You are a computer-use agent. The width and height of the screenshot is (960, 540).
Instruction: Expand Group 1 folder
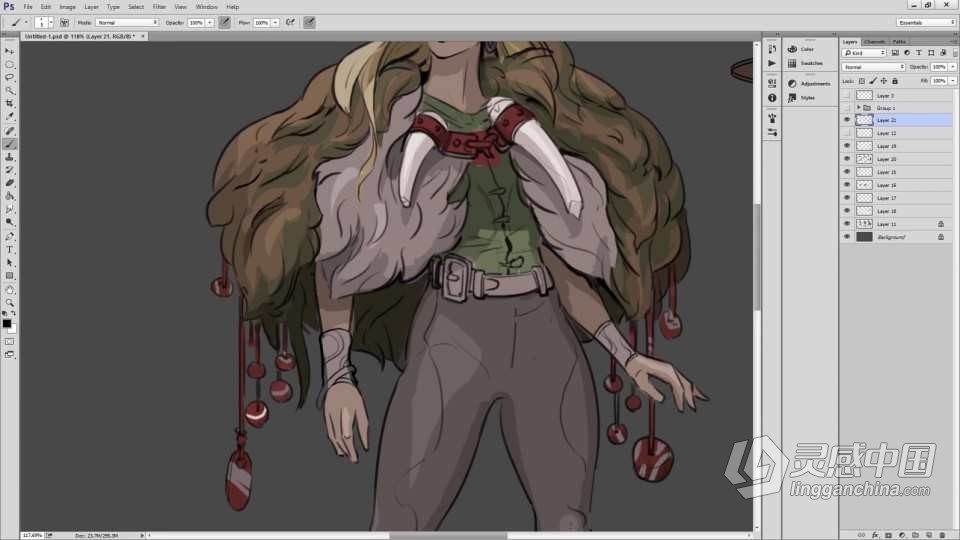pyautogui.click(x=858, y=108)
